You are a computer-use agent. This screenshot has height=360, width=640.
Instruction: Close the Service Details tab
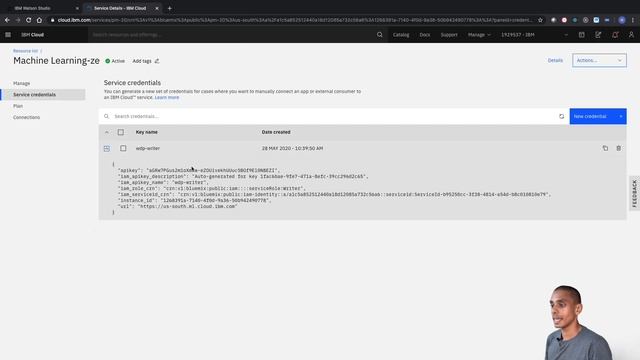click(x=157, y=8)
